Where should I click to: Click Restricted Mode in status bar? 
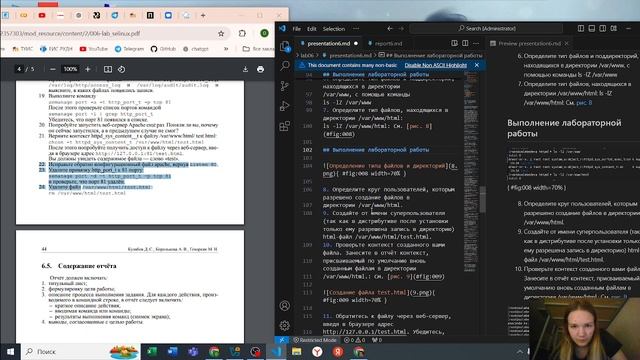315,340
